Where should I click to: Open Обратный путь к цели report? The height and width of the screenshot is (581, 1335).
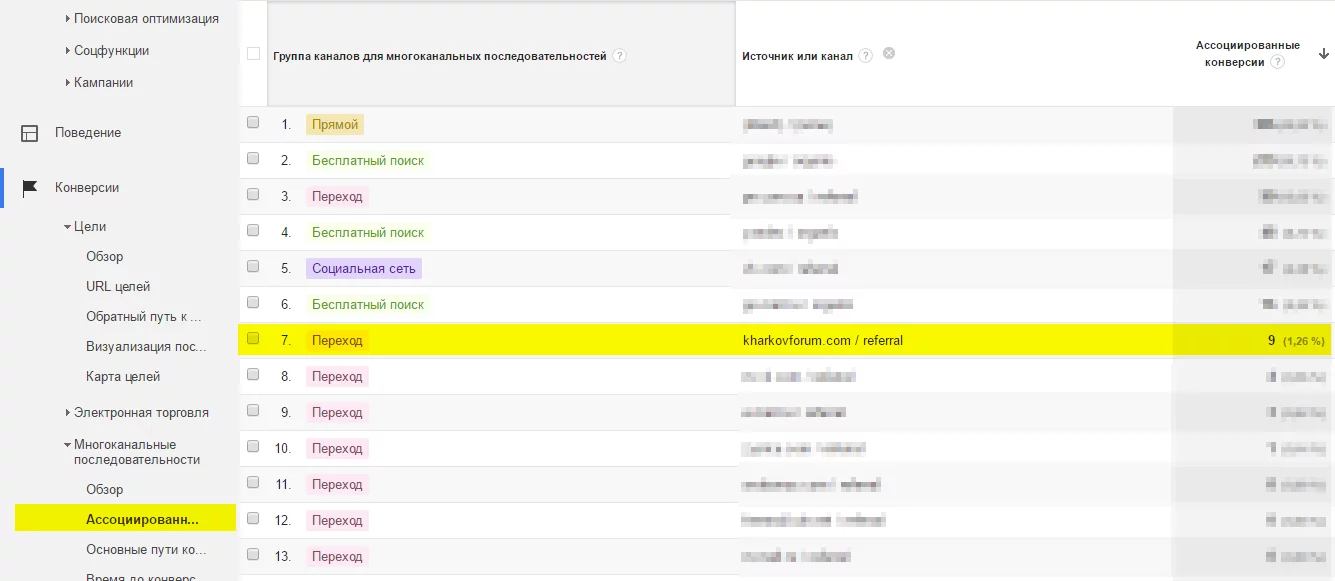pos(144,317)
